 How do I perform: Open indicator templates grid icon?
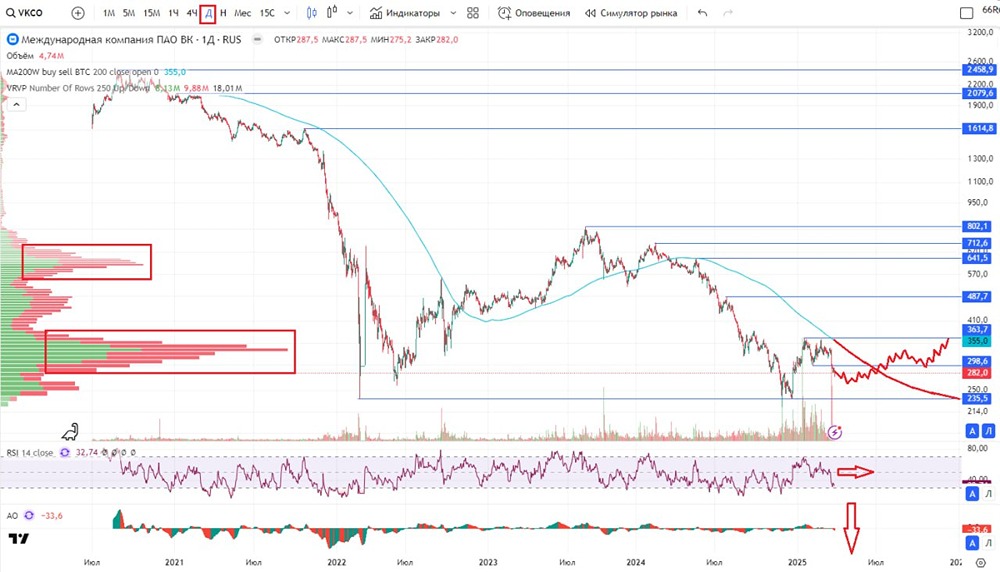pos(473,13)
